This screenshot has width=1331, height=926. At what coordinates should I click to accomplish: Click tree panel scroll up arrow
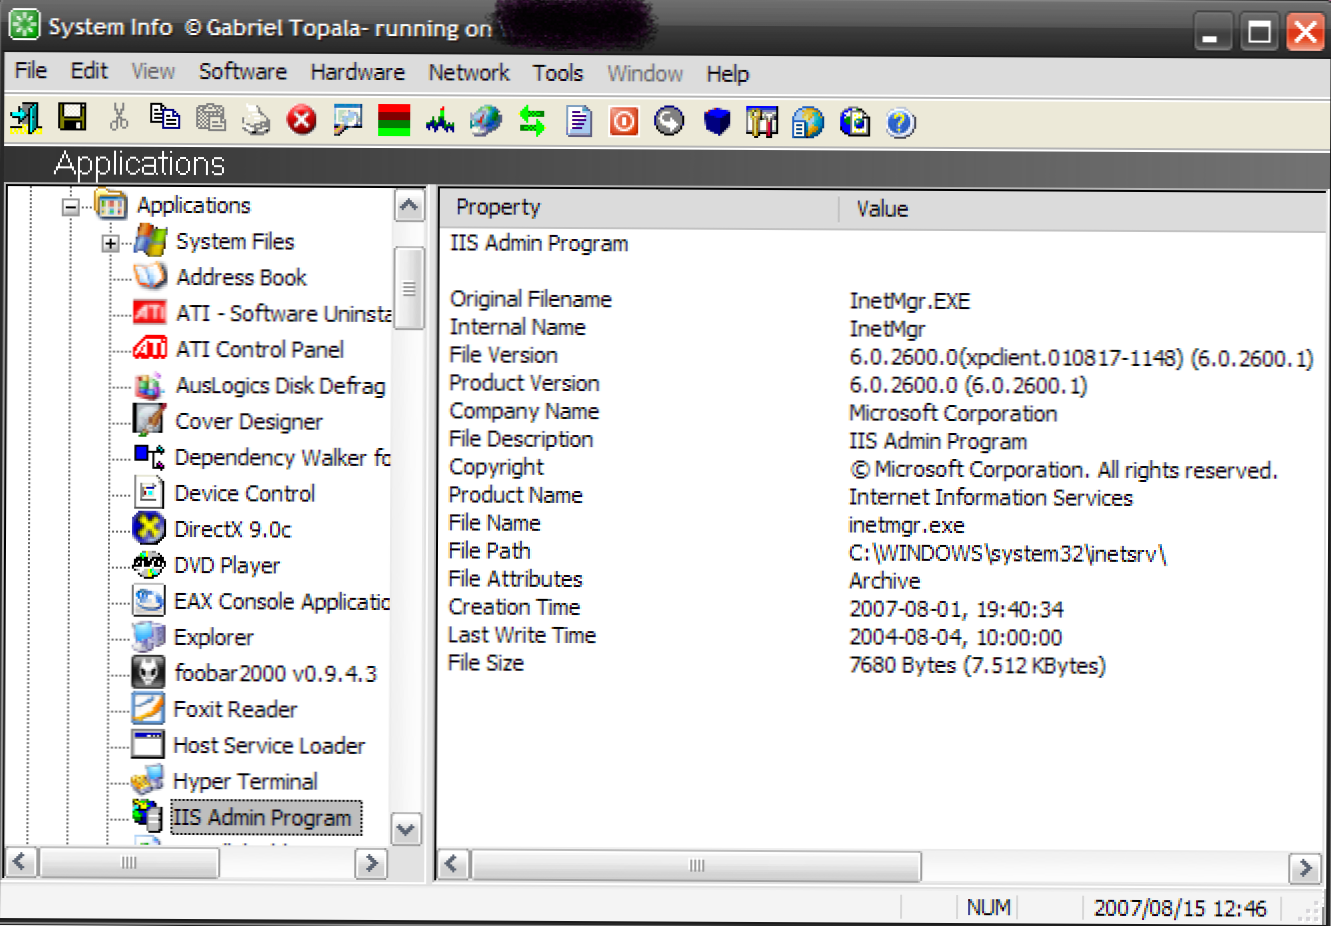[x=408, y=206]
